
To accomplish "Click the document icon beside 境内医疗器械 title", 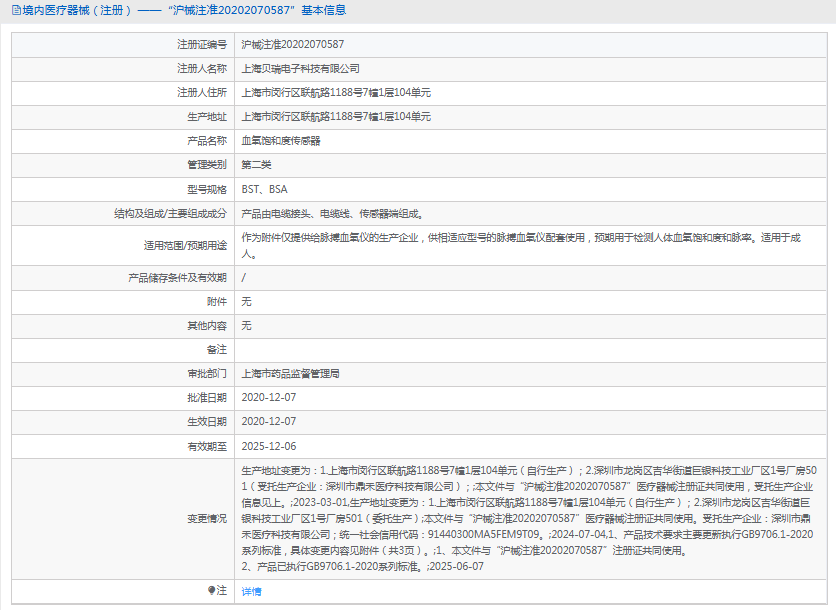I will (x=16, y=10).
